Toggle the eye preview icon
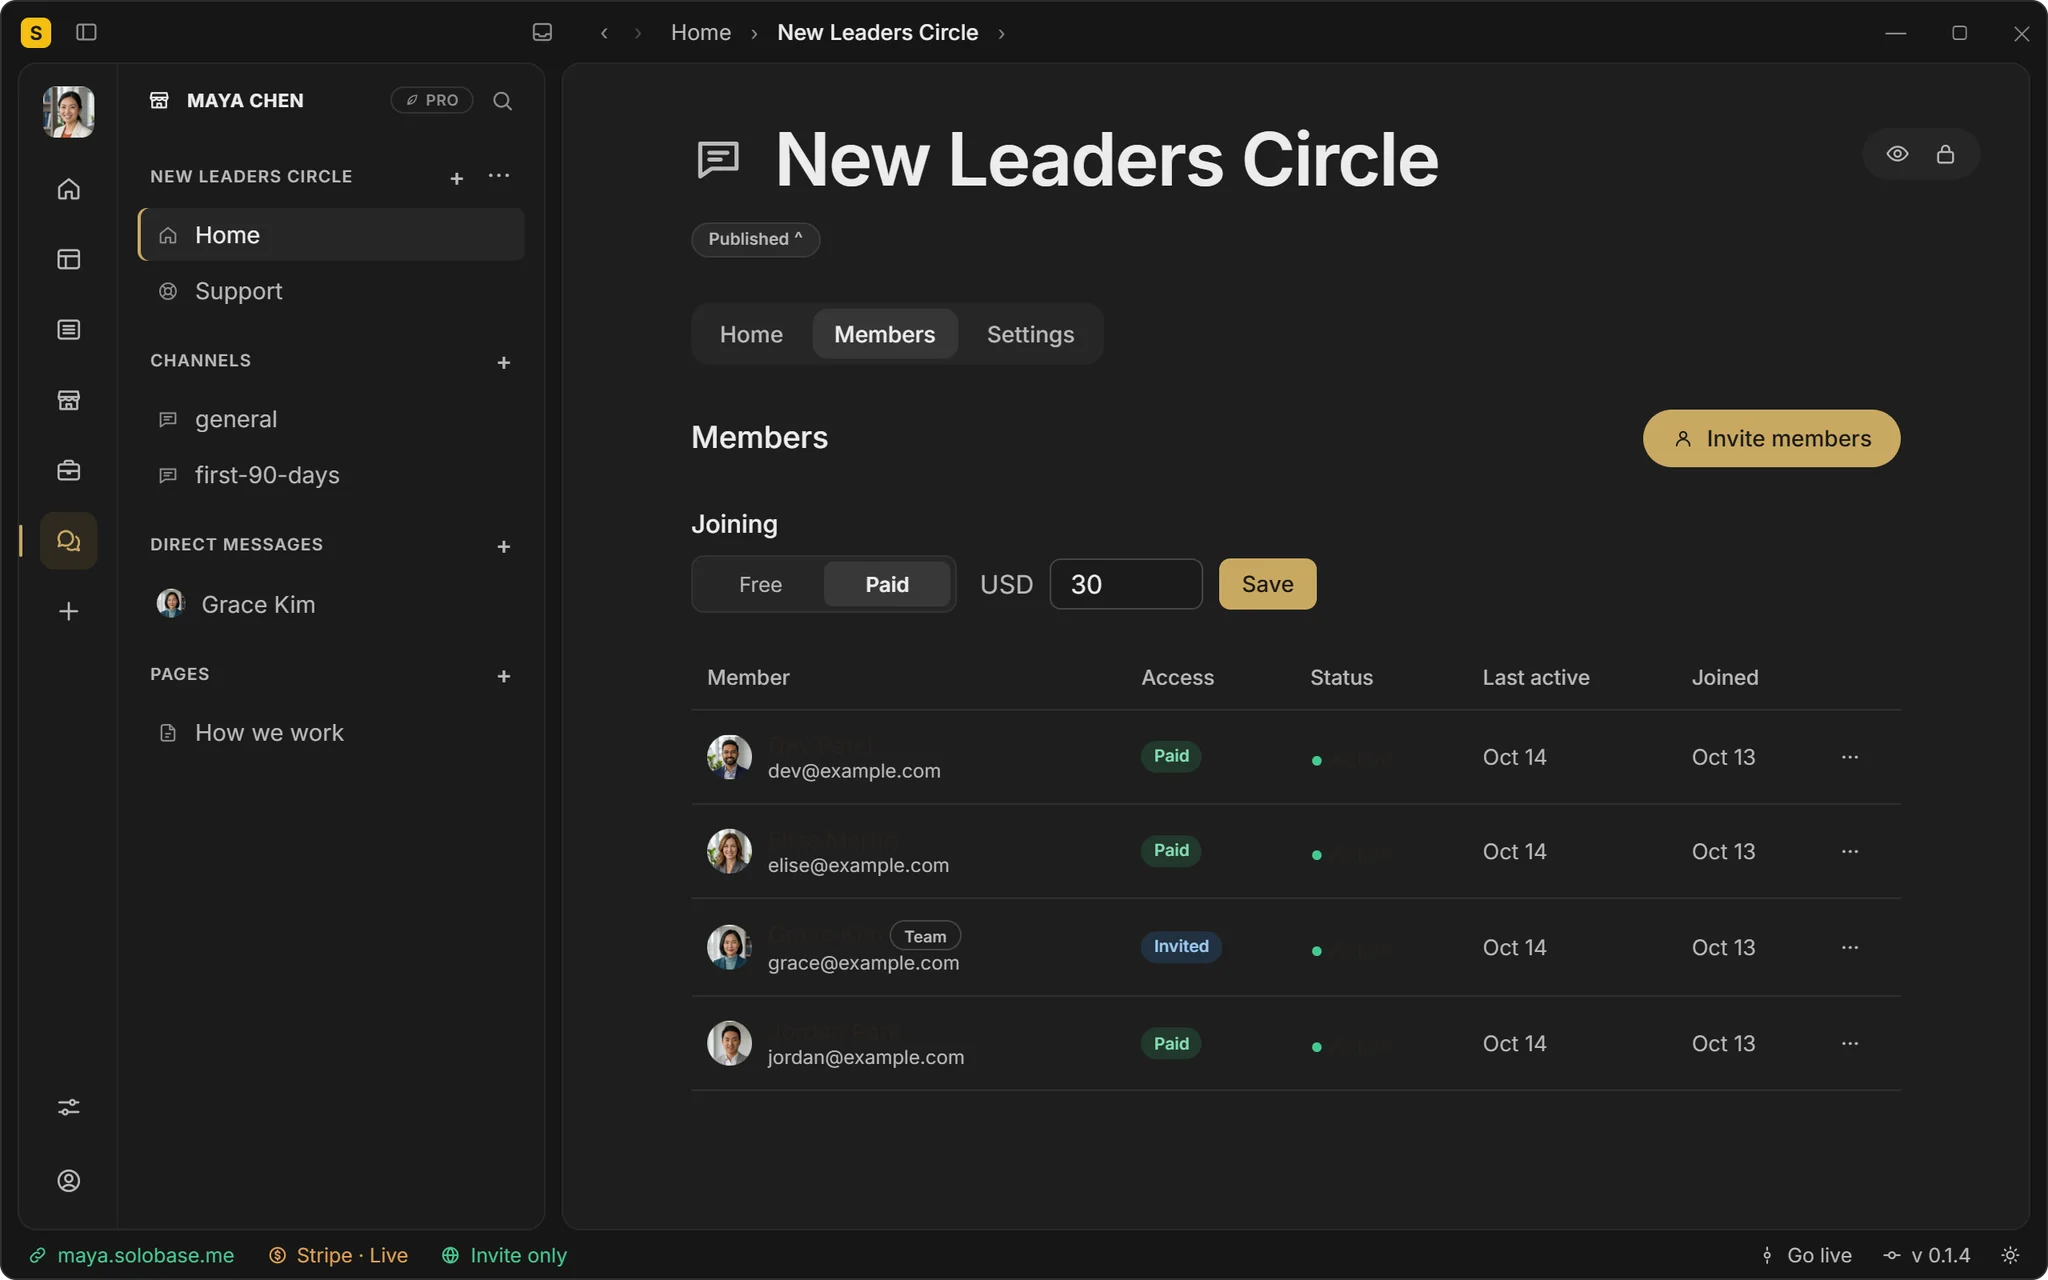Viewport: 2048px width, 1280px height. [x=1897, y=154]
